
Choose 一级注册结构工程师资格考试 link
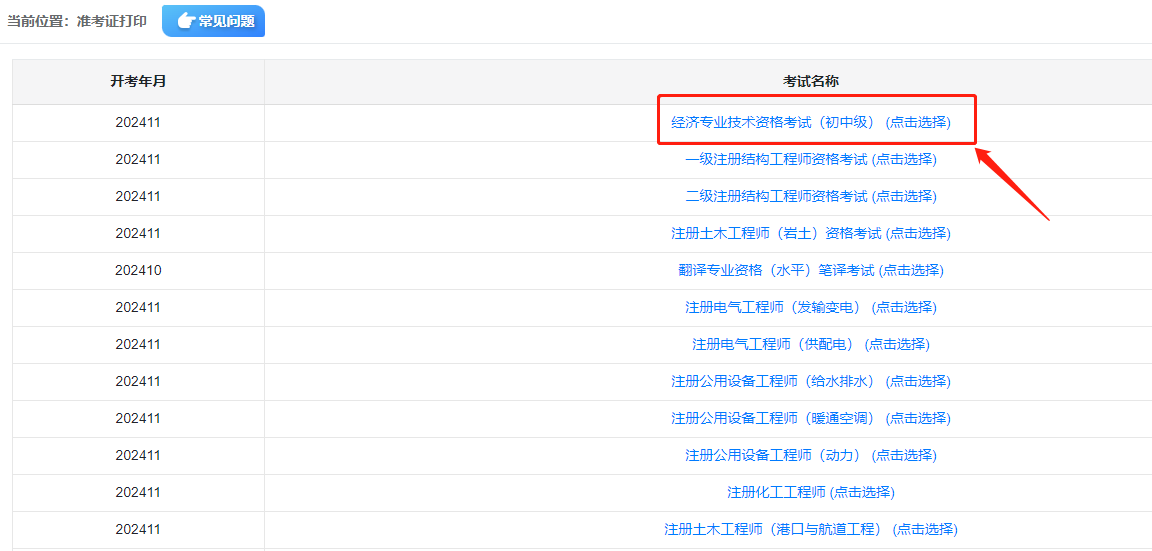pos(810,159)
